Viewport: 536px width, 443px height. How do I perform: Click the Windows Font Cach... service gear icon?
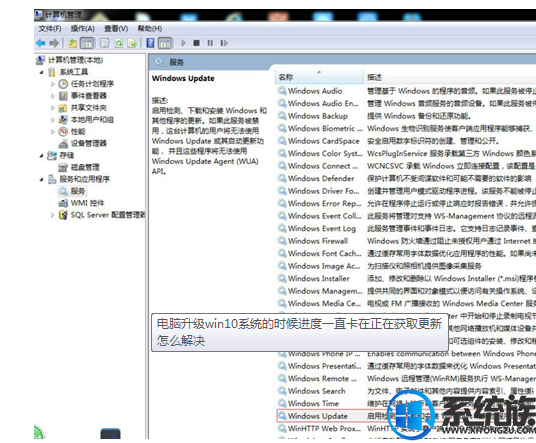pyautogui.click(x=282, y=253)
